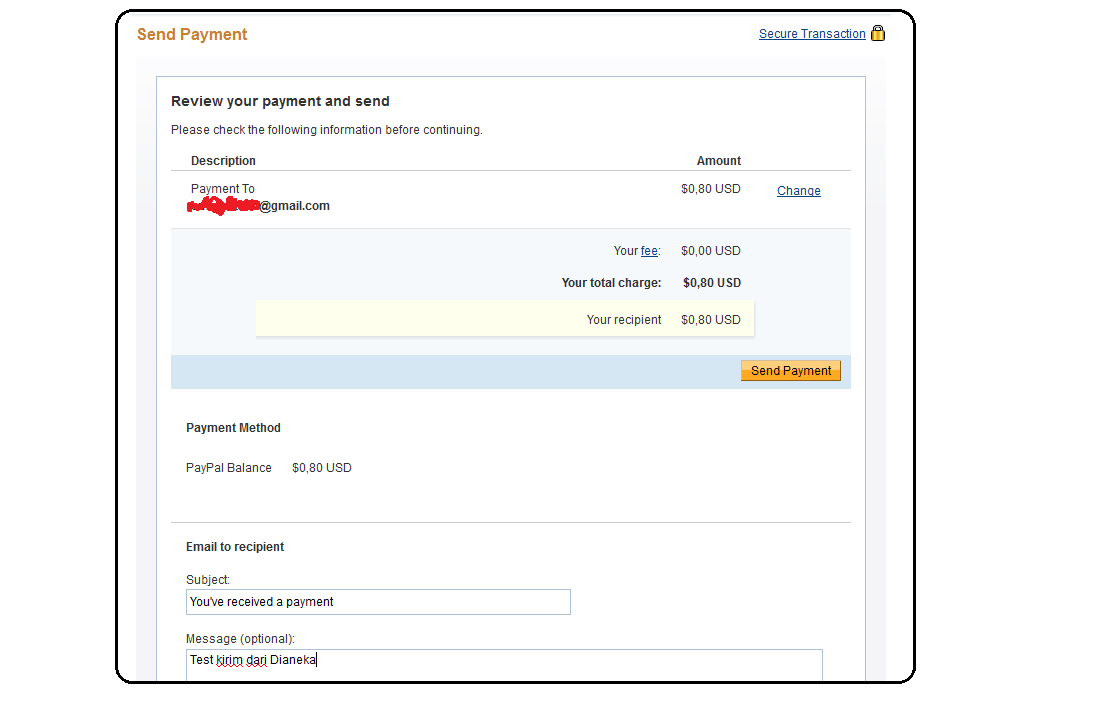Click the Message (optional) label
The height and width of the screenshot is (703, 1112).
point(240,639)
